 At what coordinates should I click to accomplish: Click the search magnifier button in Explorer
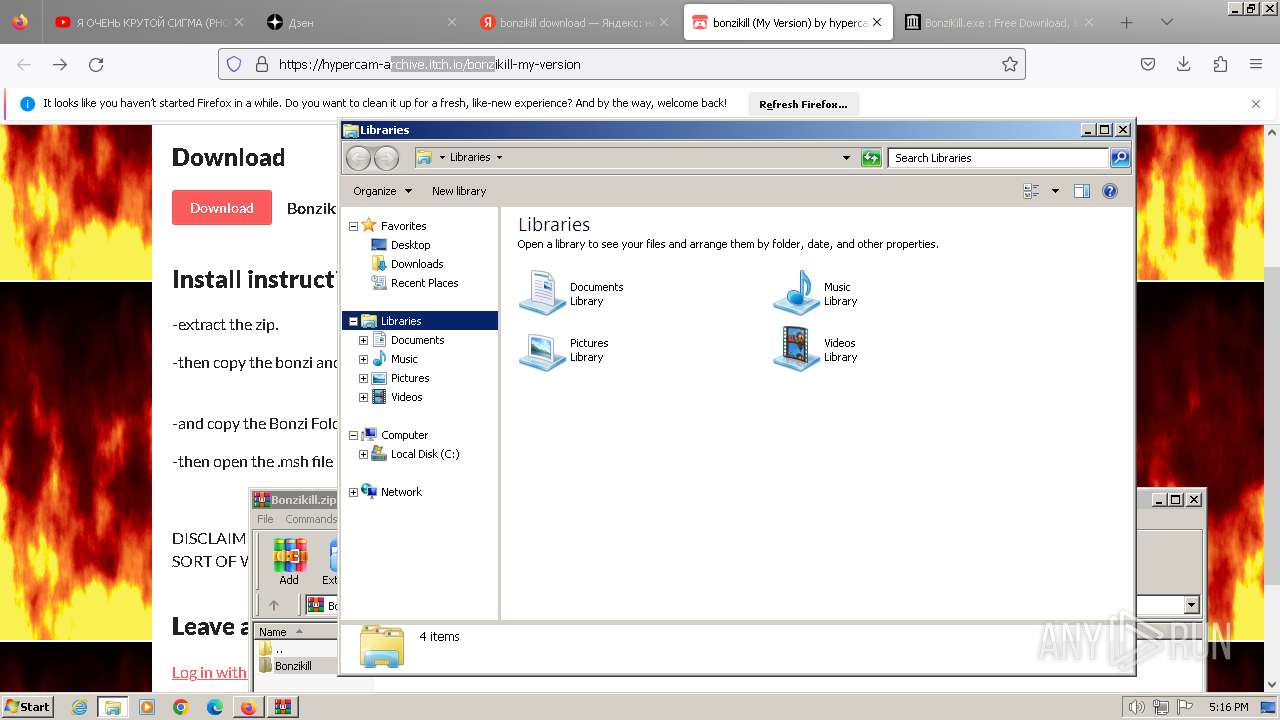(x=1120, y=157)
